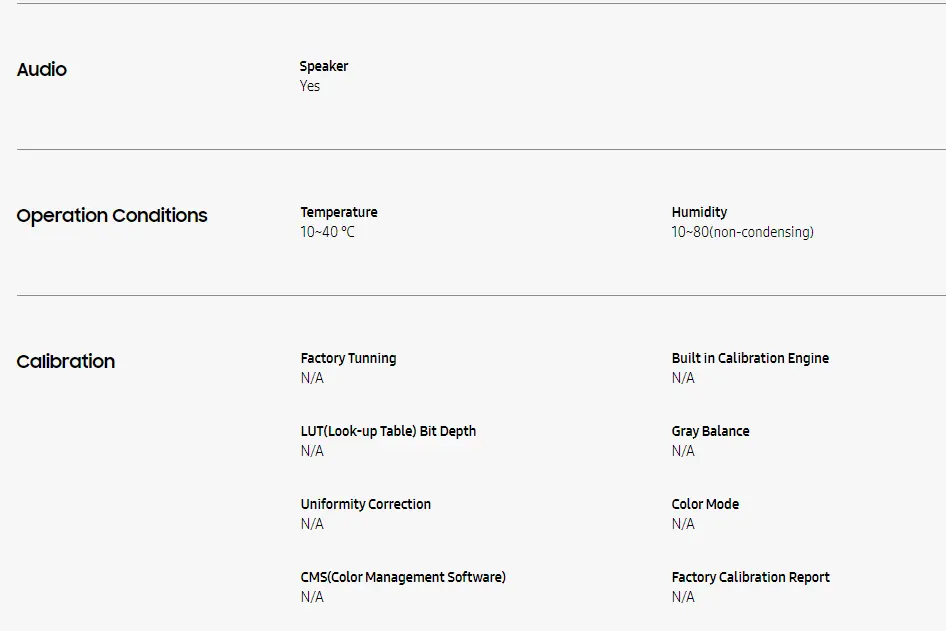946x631 pixels.
Task: Click the N/A value under Factory Tunning
Action: [312, 378]
